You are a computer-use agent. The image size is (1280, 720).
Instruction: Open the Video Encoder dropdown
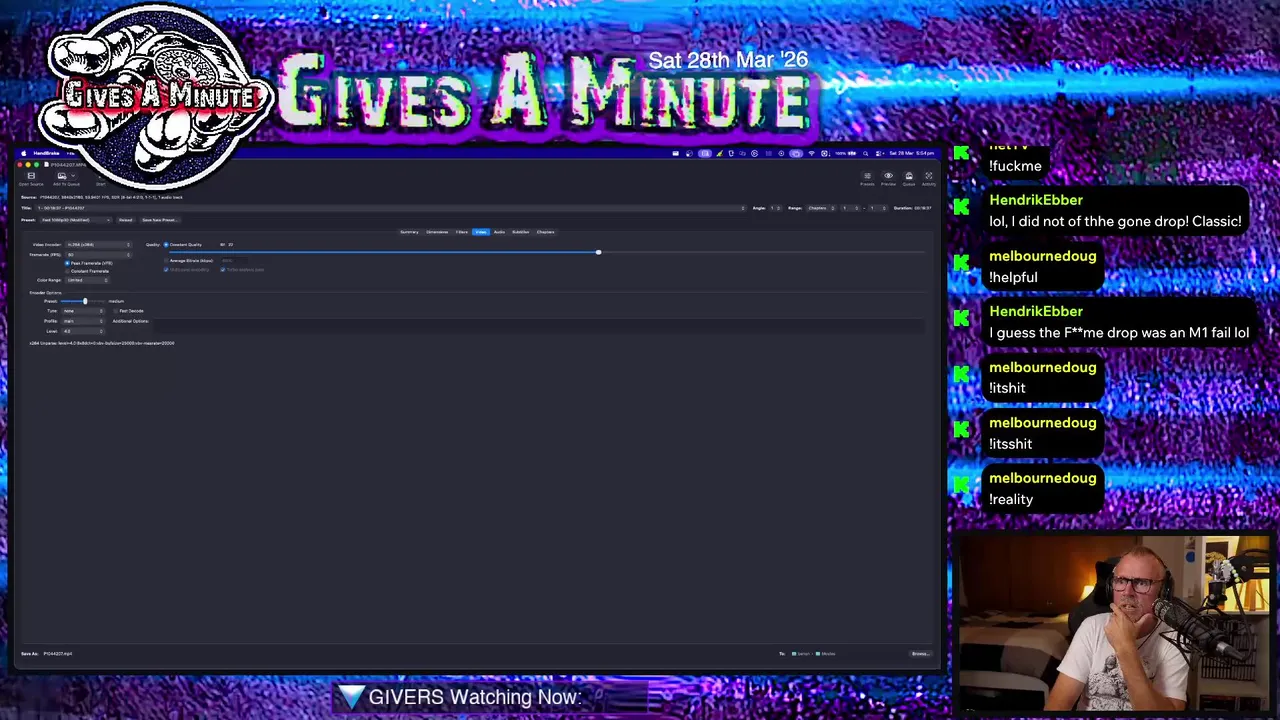pos(98,245)
